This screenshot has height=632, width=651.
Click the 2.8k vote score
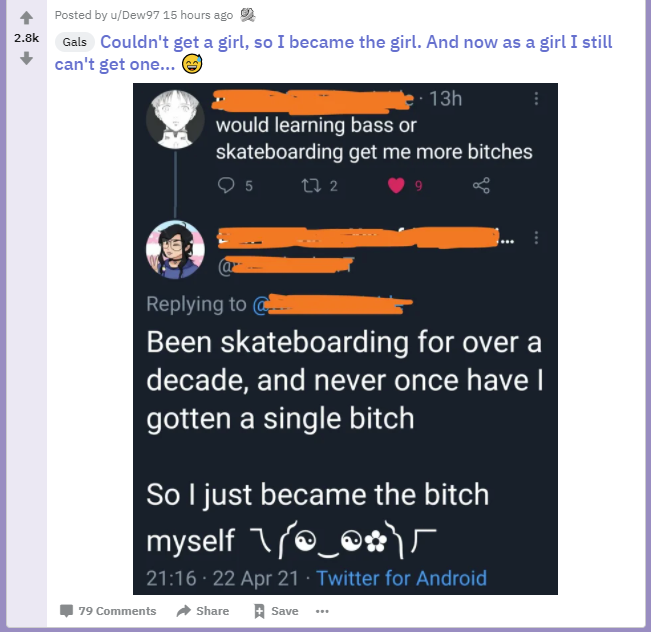(x=26, y=38)
